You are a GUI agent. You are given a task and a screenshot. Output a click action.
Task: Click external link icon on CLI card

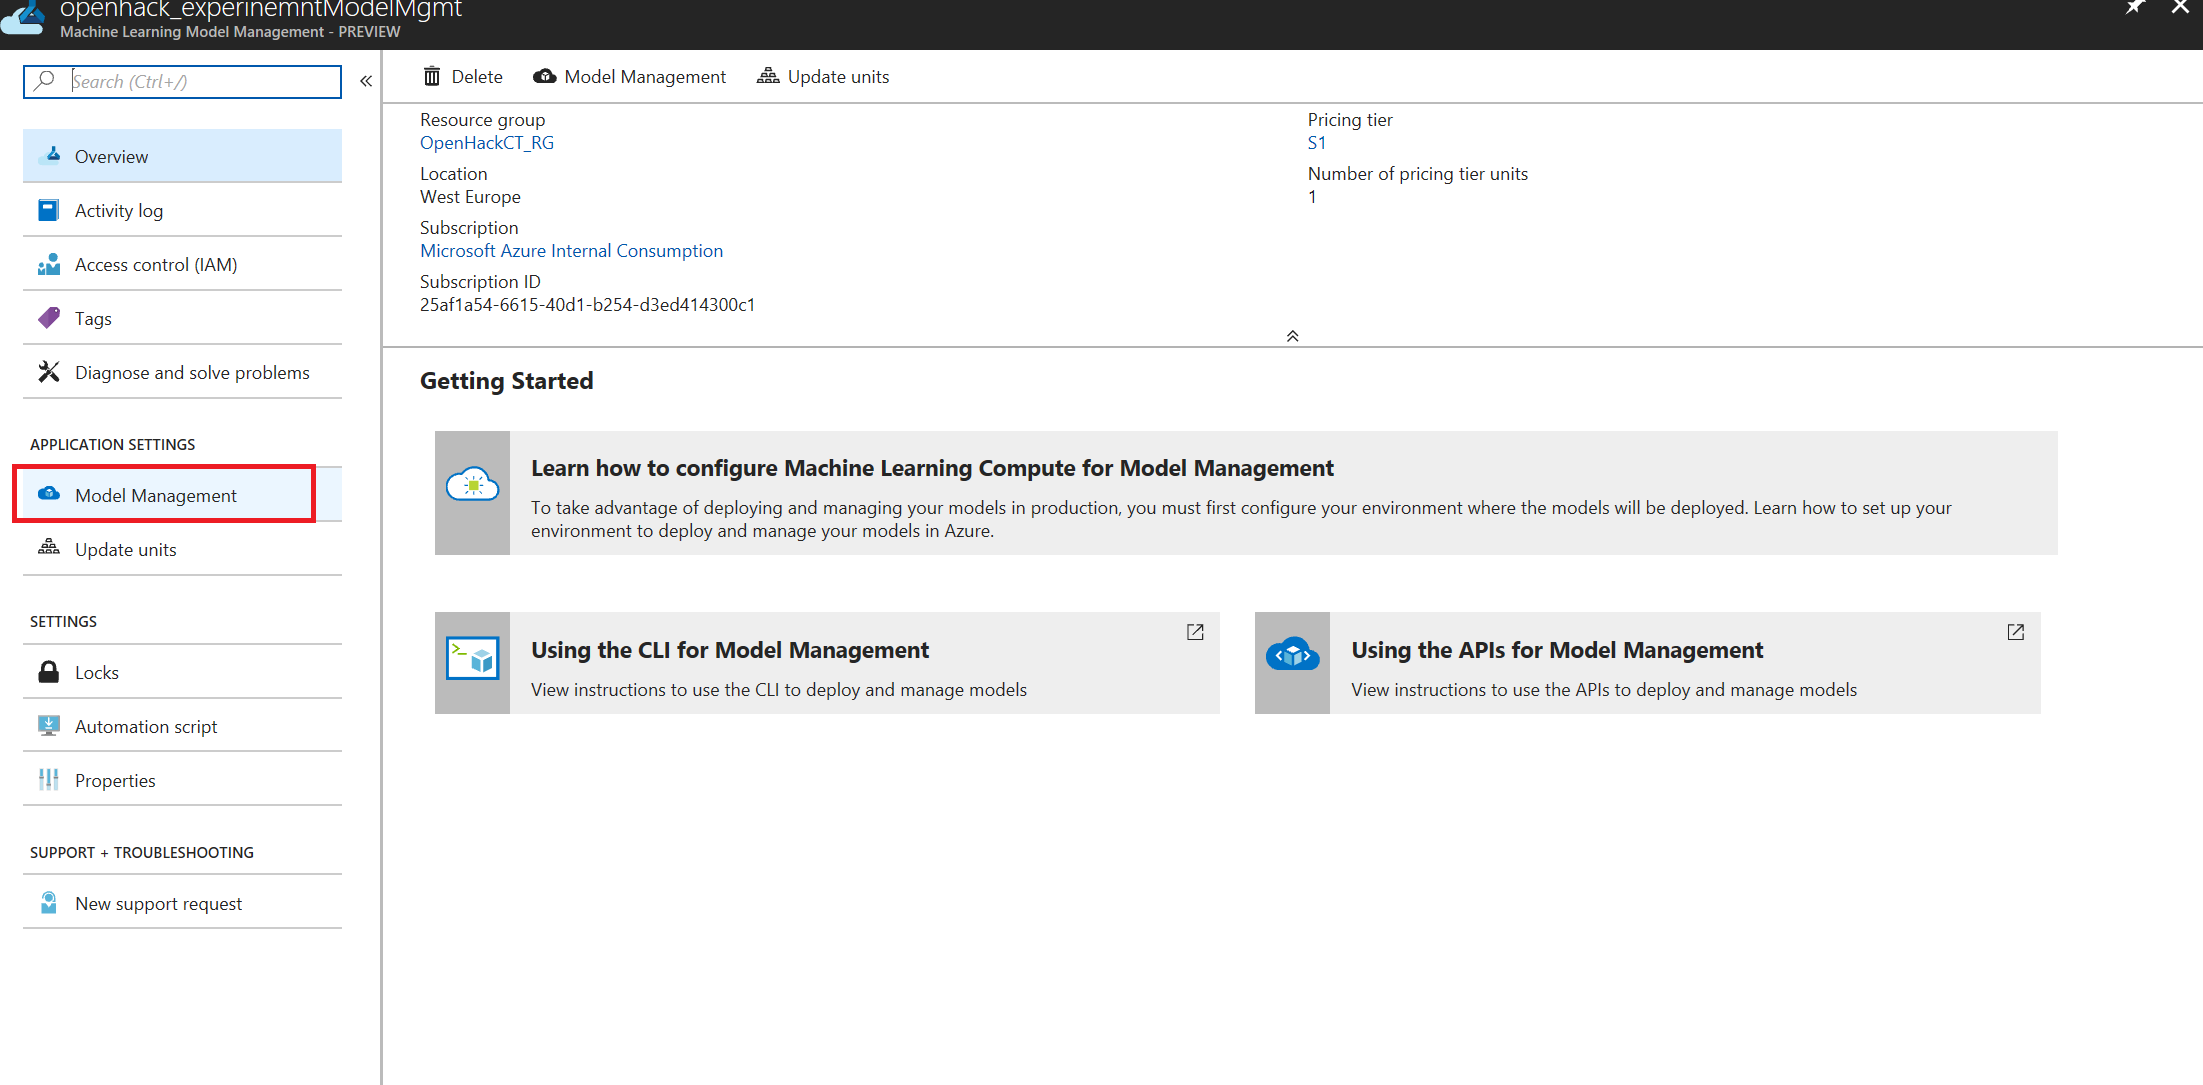click(x=1195, y=632)
